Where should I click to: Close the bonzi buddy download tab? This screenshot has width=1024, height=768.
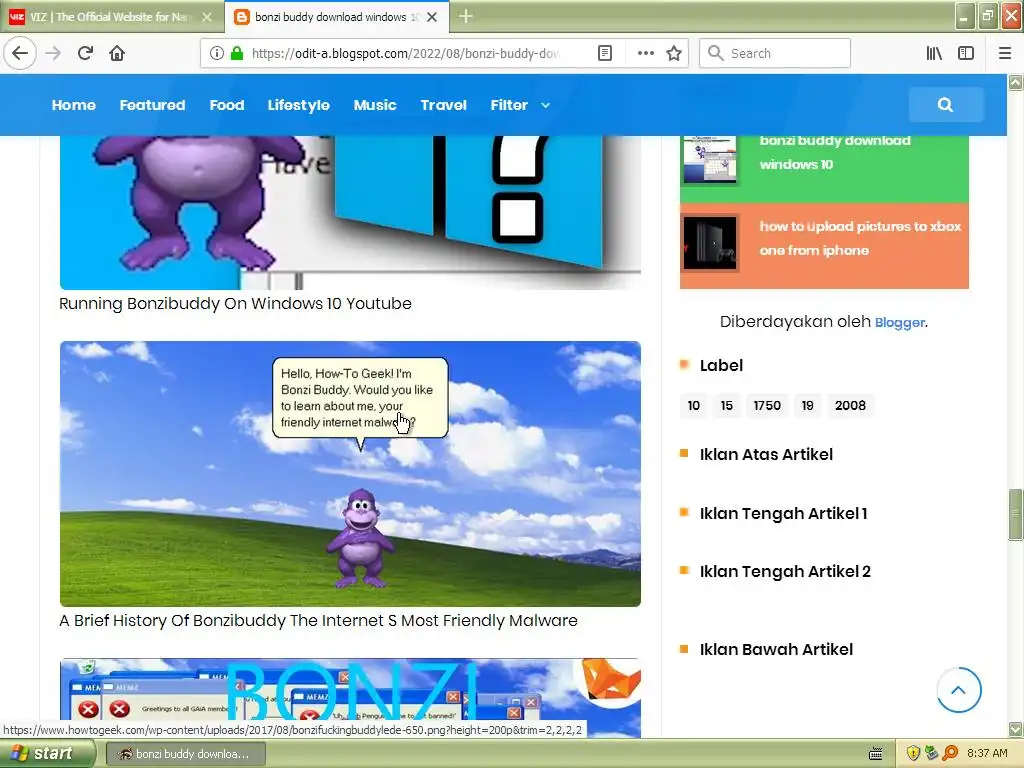[432, 17]
